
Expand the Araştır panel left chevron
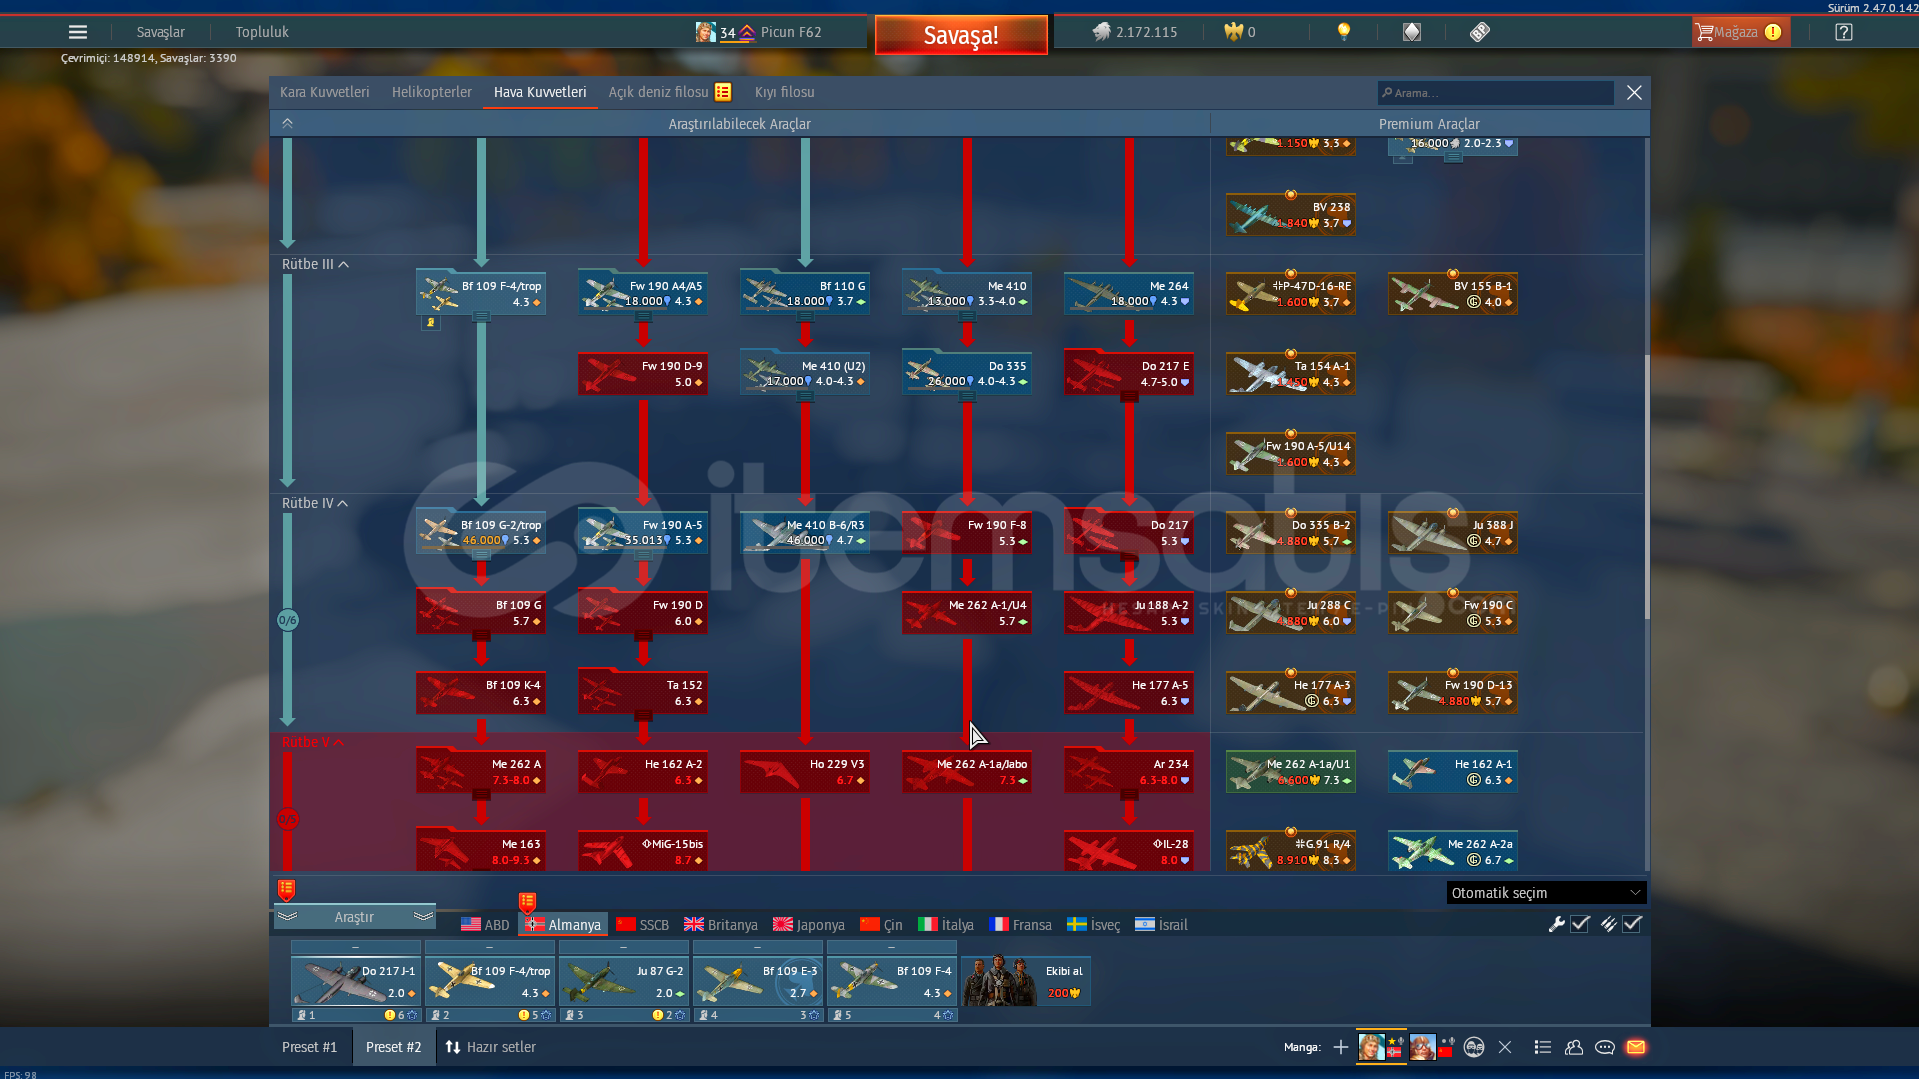287,916
